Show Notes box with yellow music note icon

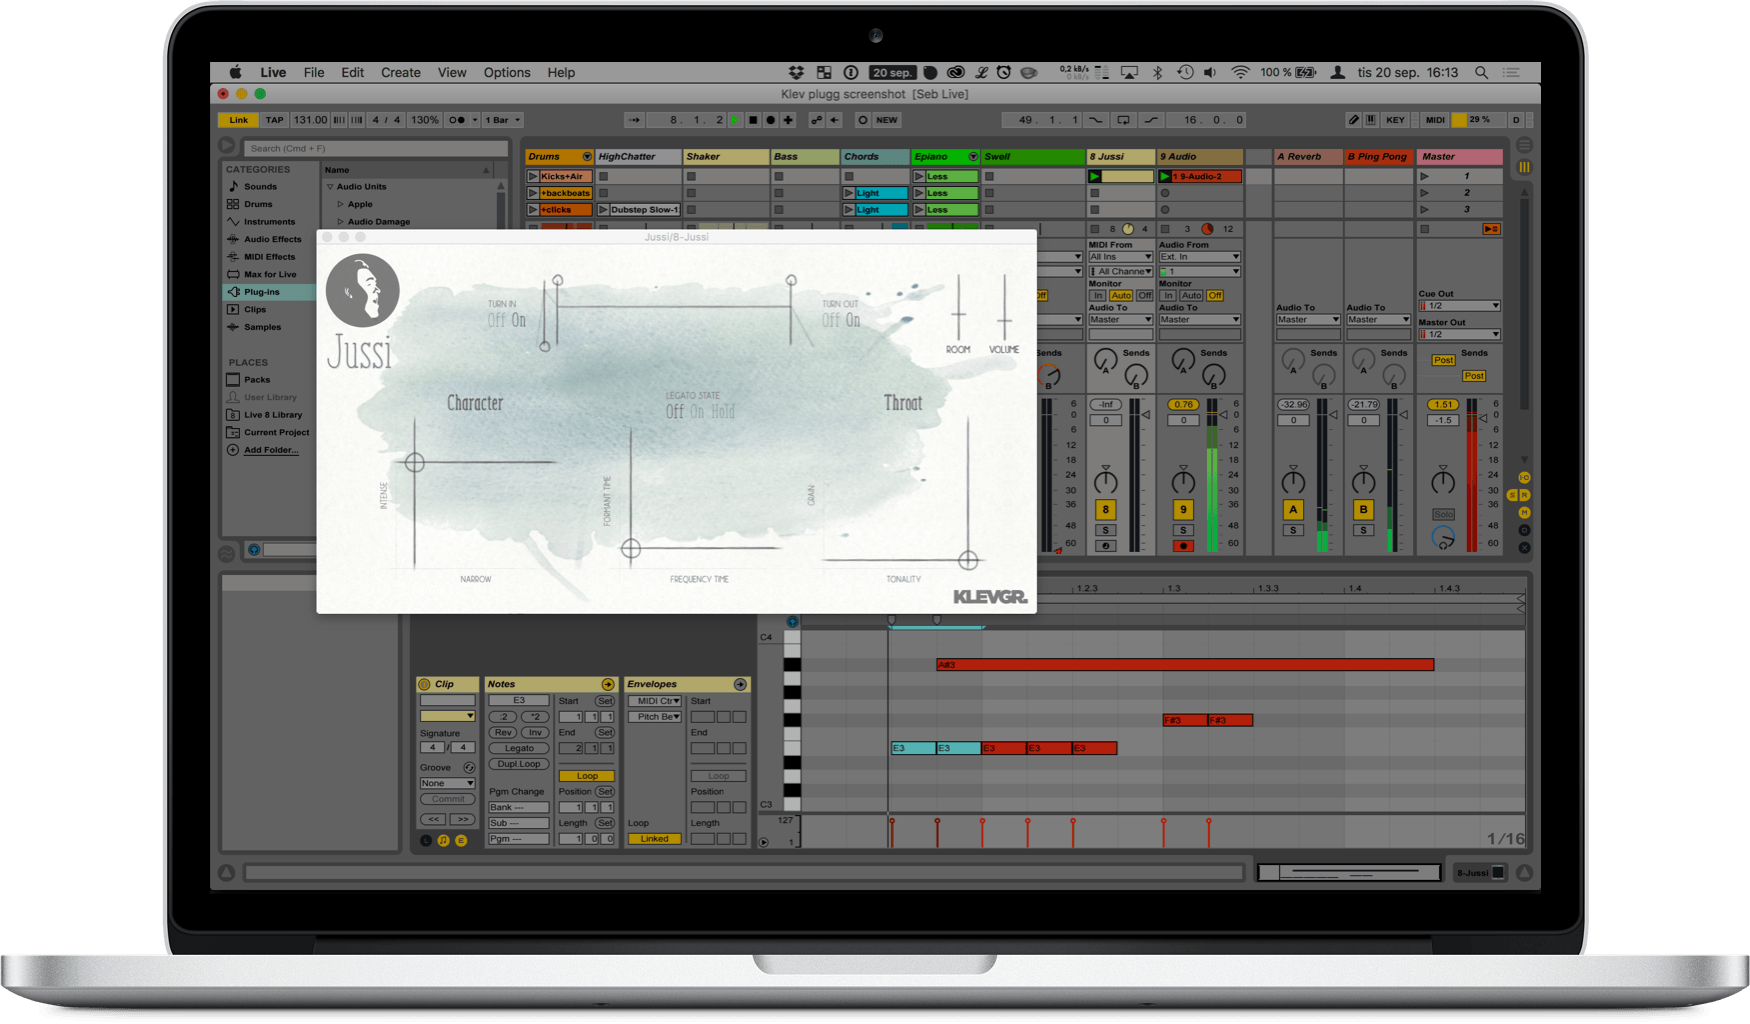coord(443,841)
